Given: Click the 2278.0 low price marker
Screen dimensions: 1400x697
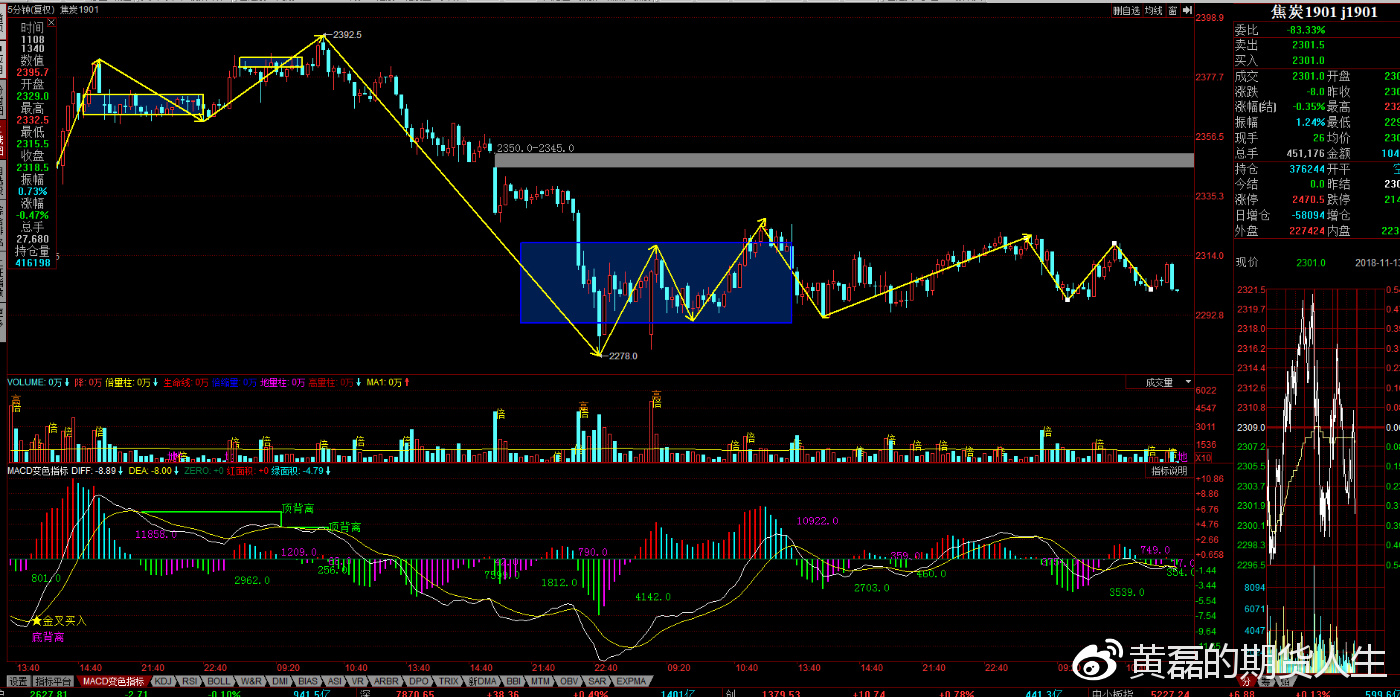Looking at the screenshot, I should click(x=620, y=354).
